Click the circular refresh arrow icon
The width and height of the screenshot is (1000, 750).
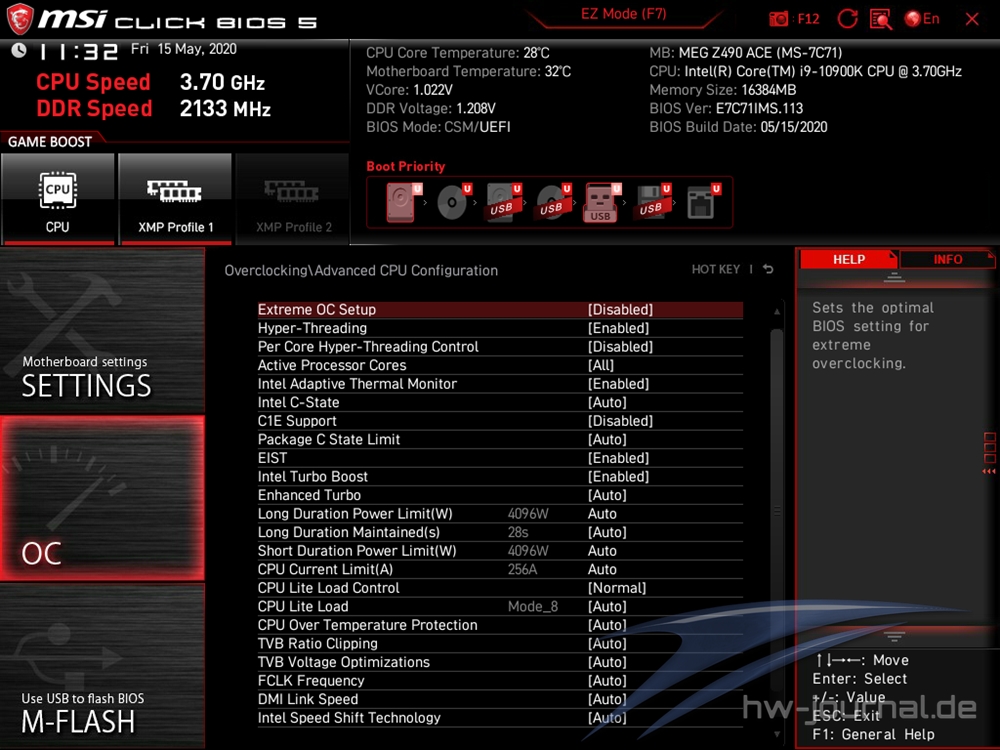(x=847, y=18)
